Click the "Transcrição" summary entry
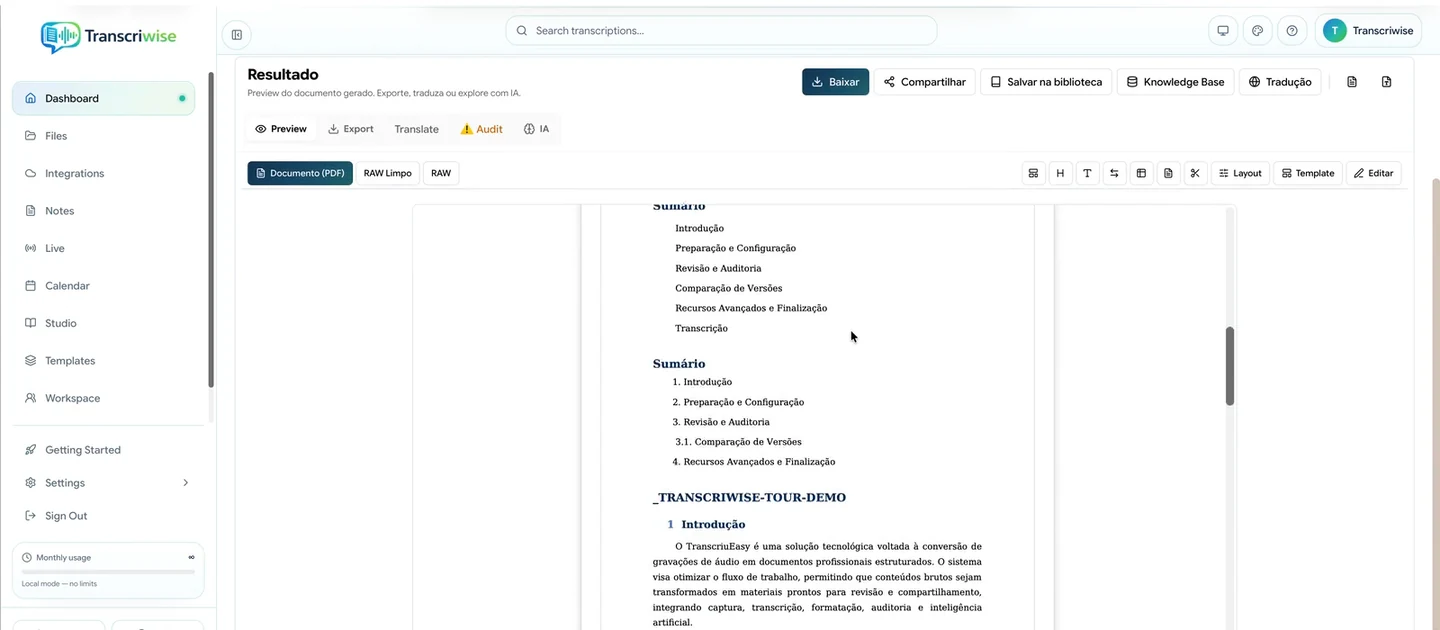This screenshot has width=1440, height=630. pos(701,328)
